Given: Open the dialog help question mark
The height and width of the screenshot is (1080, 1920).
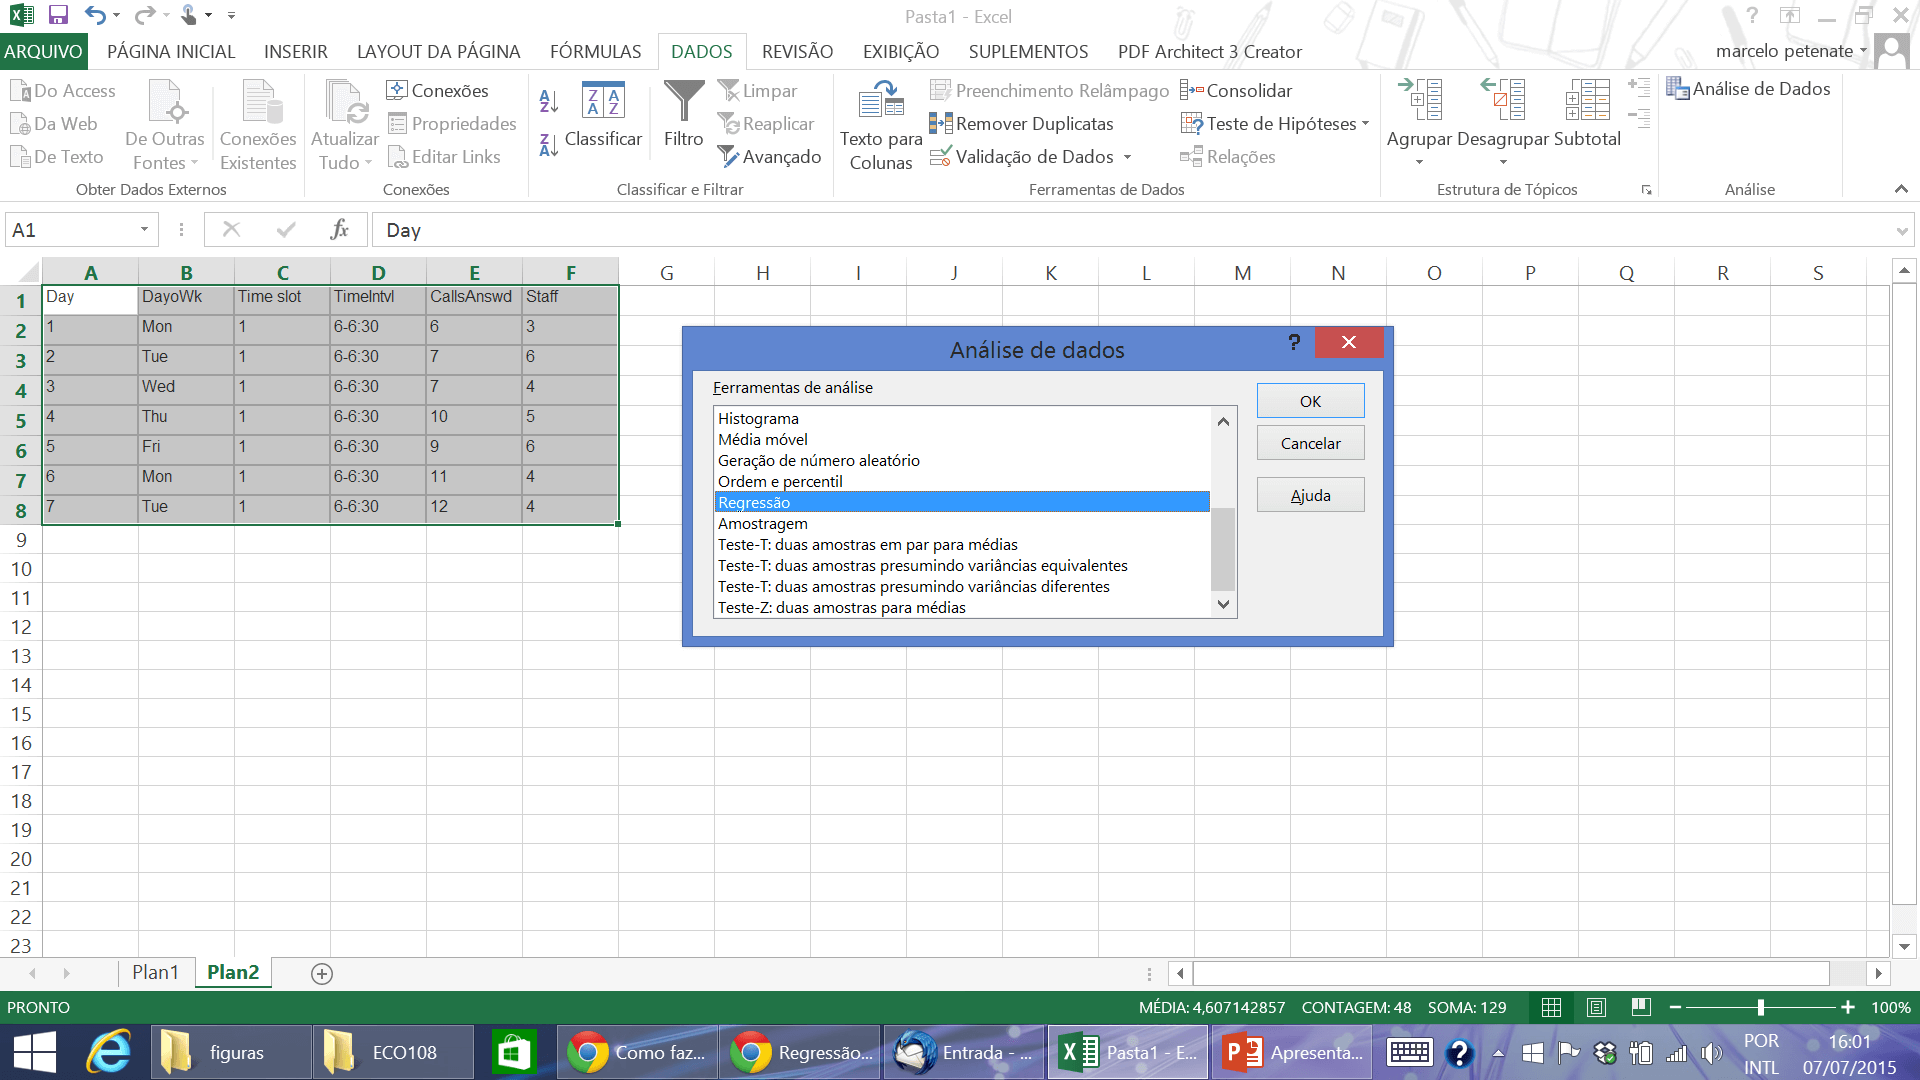Looking at the screenshot, I should [1295, 343].
